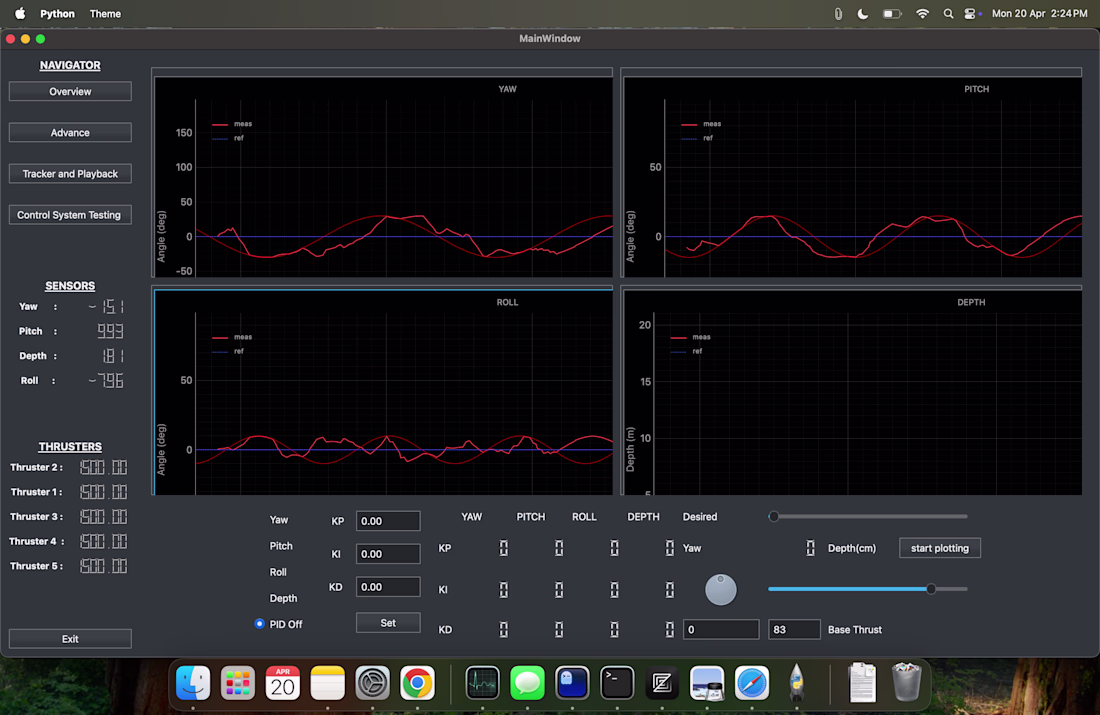The image size is (1100, 715).
Task: Open Control Center in menu bar
Action: 971,14
